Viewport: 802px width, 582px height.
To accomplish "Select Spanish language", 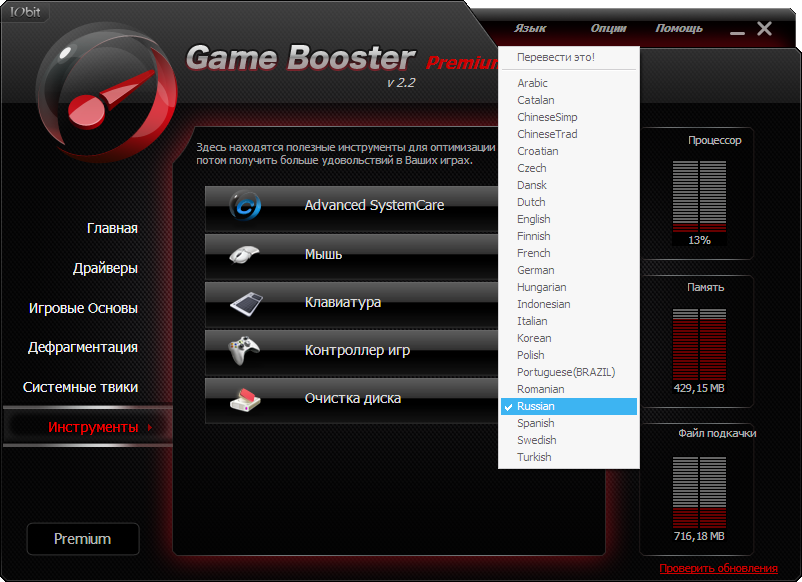I will (569, 423).
